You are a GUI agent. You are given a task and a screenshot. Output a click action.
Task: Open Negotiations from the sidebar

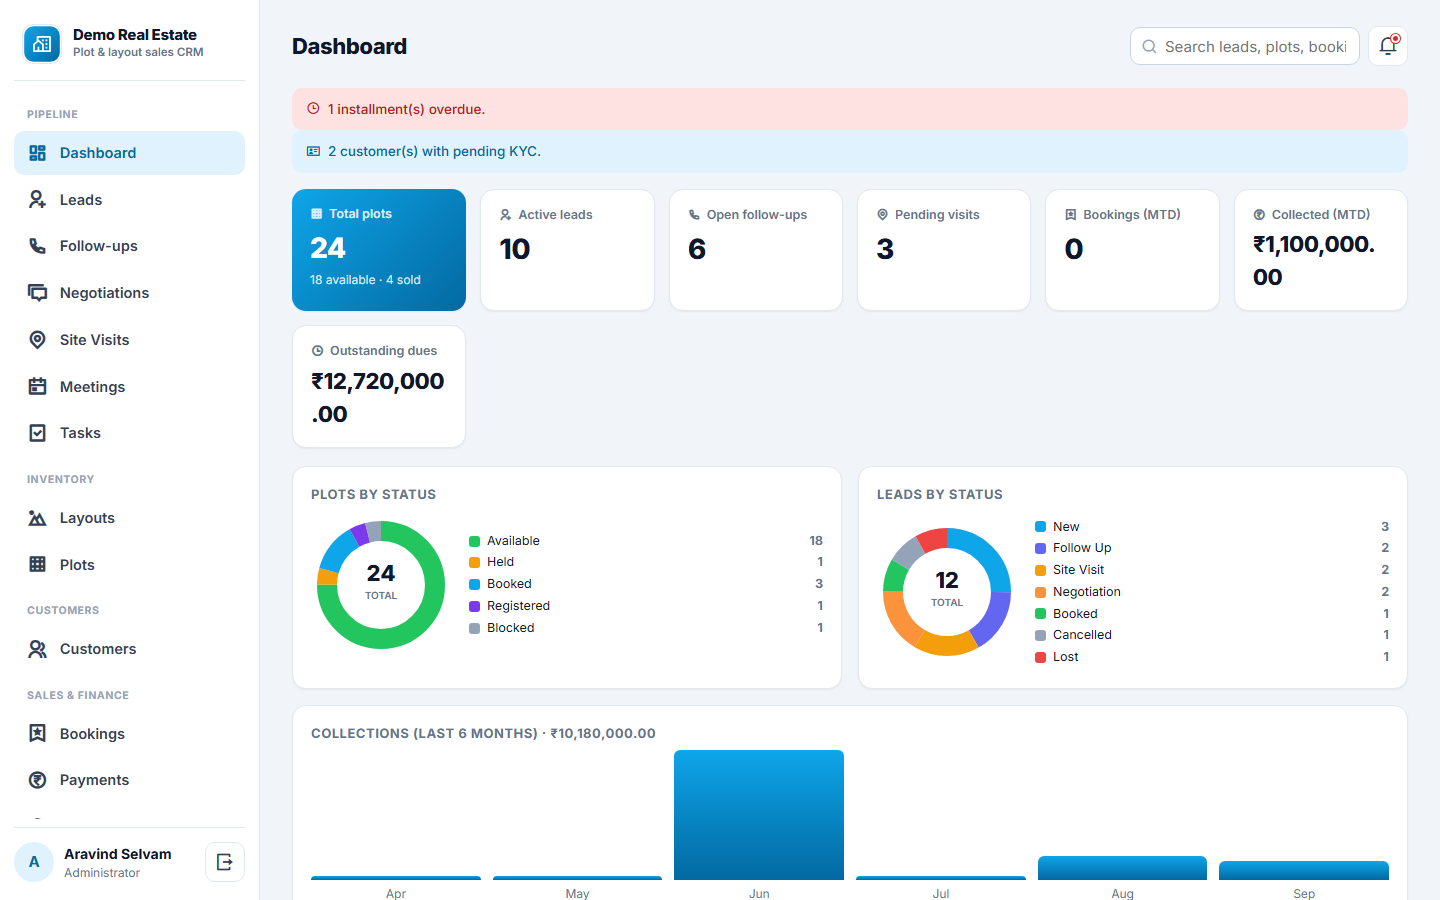[x=130, y=293]
